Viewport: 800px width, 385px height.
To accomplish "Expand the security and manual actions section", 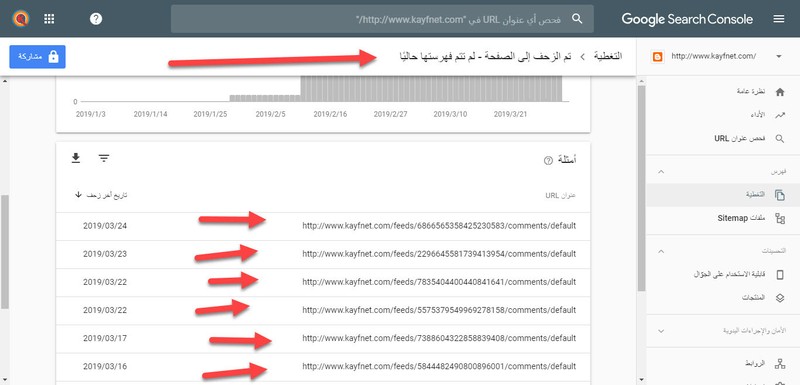I will 661,331.
